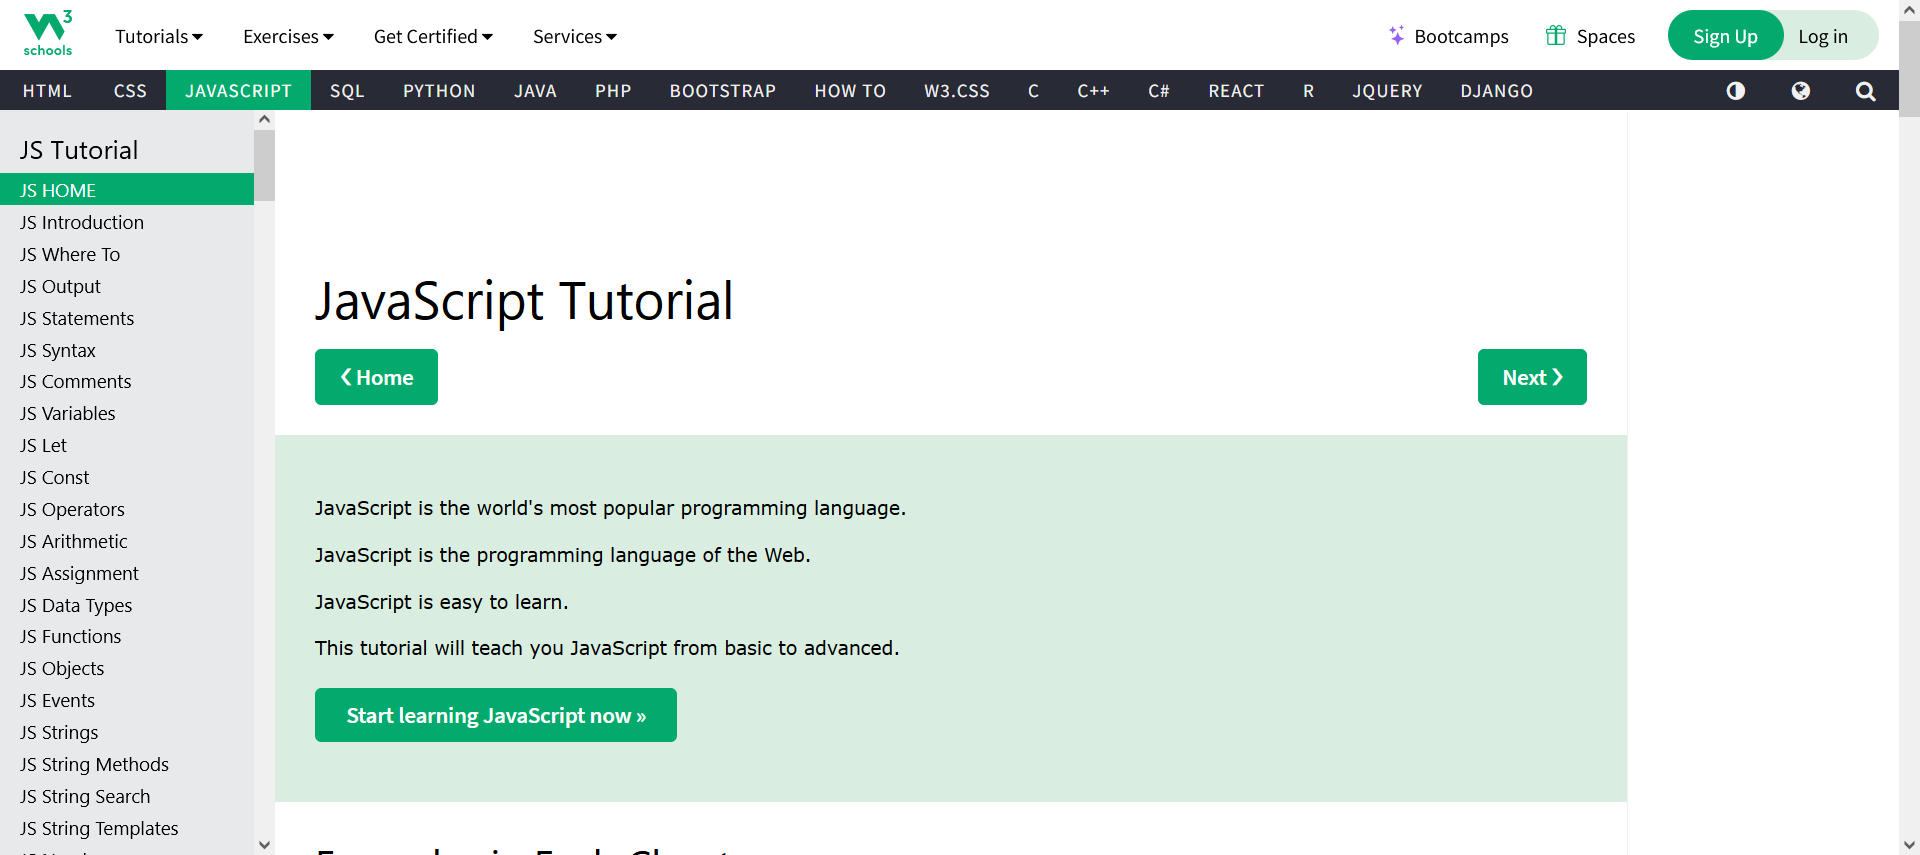The width and height of the screenshot is (1920, 855).
Task: Open JS Assignment in sidebar
Action: point(127,573)
